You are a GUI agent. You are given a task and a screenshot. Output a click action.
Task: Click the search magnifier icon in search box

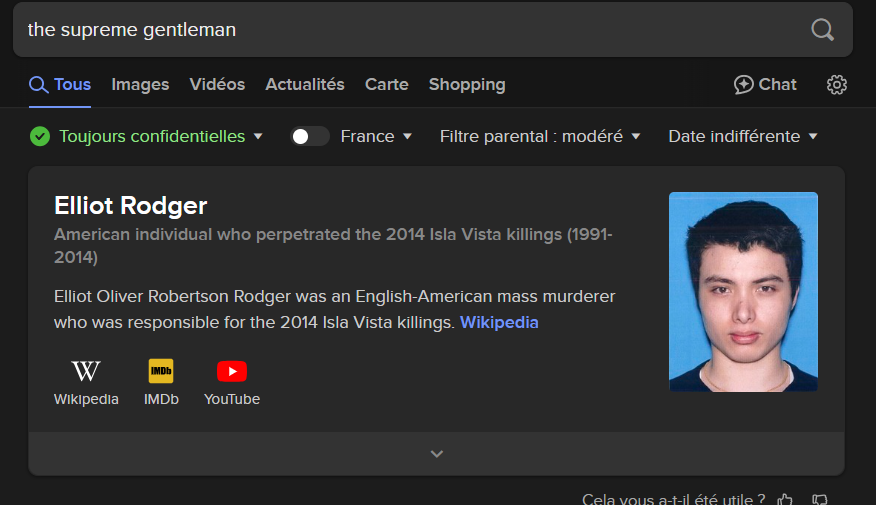click(x=822, y=30)
